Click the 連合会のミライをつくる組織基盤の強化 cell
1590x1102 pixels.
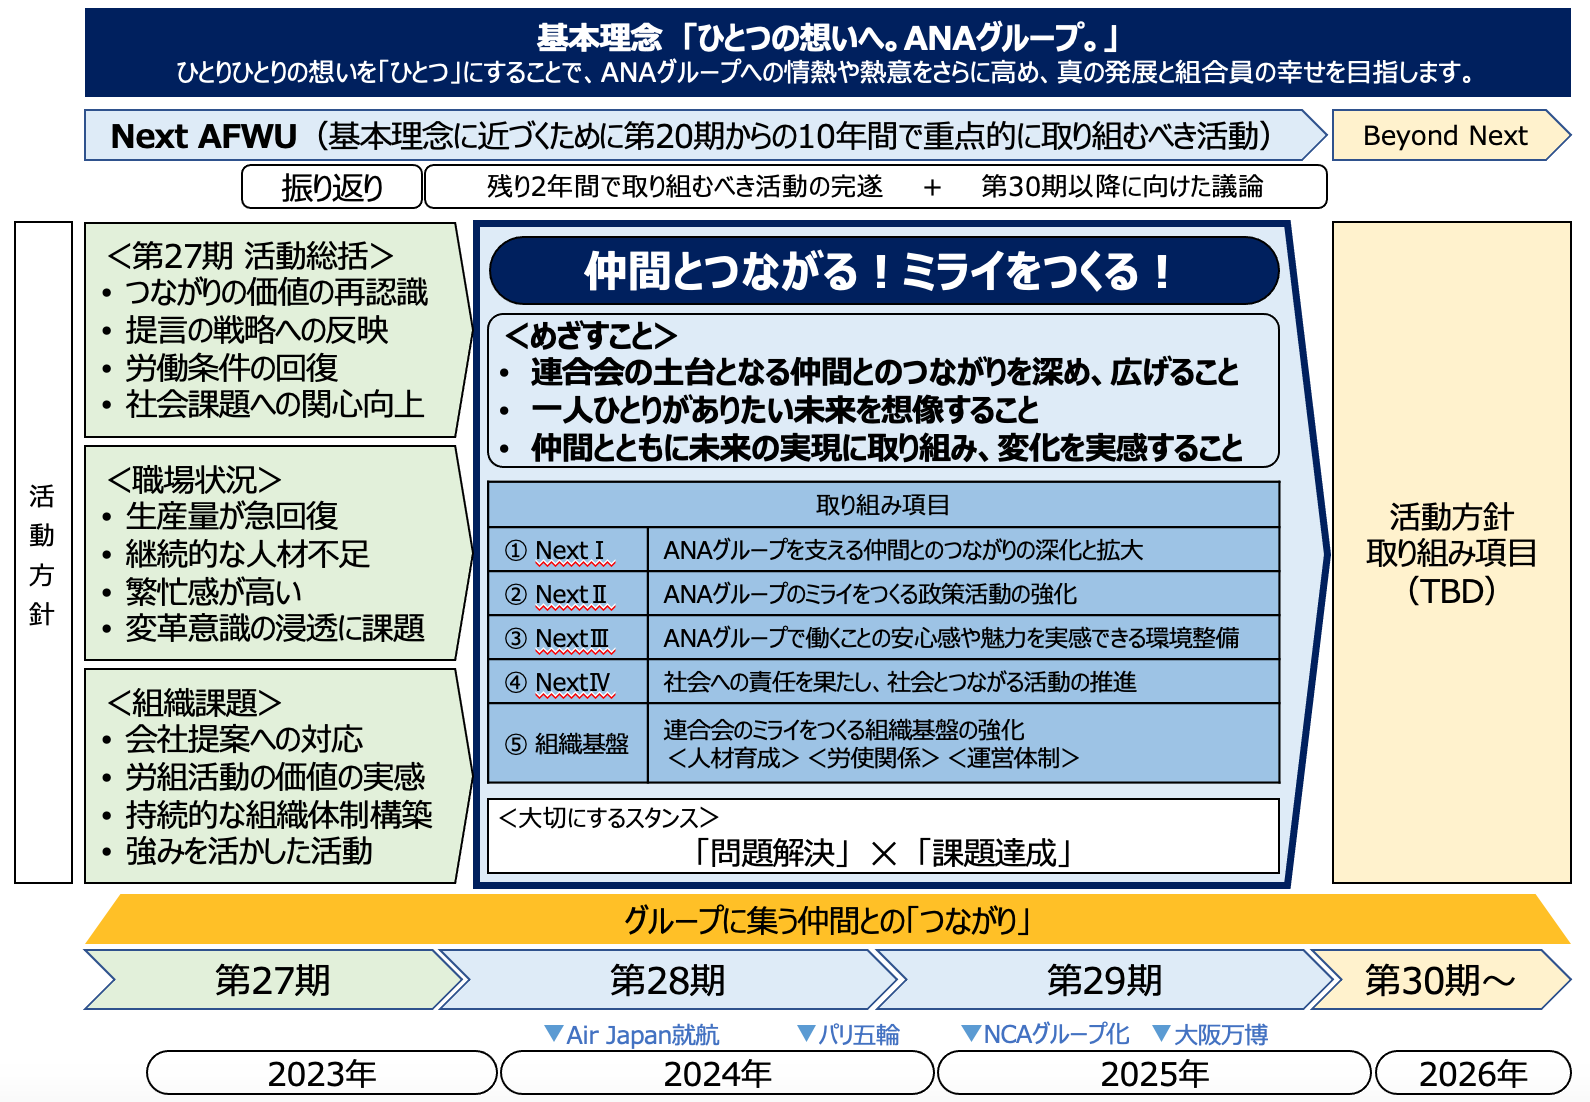point(964,743)
